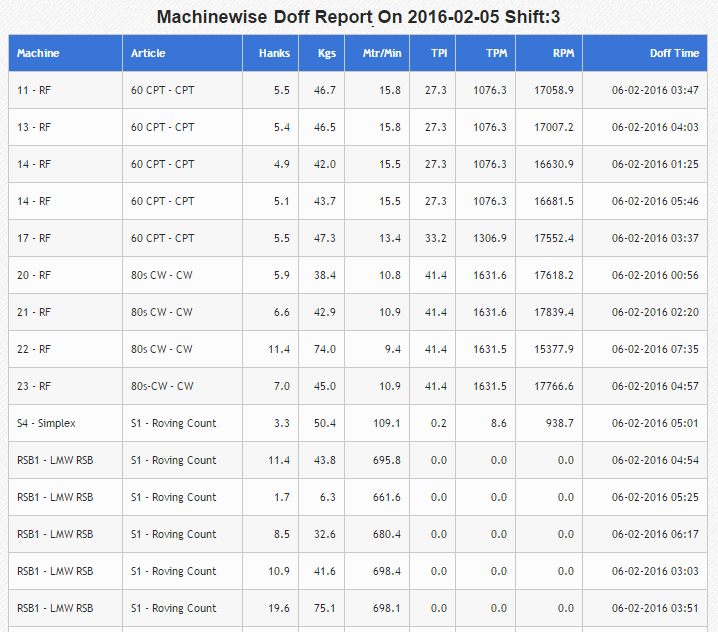
Task: Select Mtr/Min value 109.1
Action: (387, 423)
